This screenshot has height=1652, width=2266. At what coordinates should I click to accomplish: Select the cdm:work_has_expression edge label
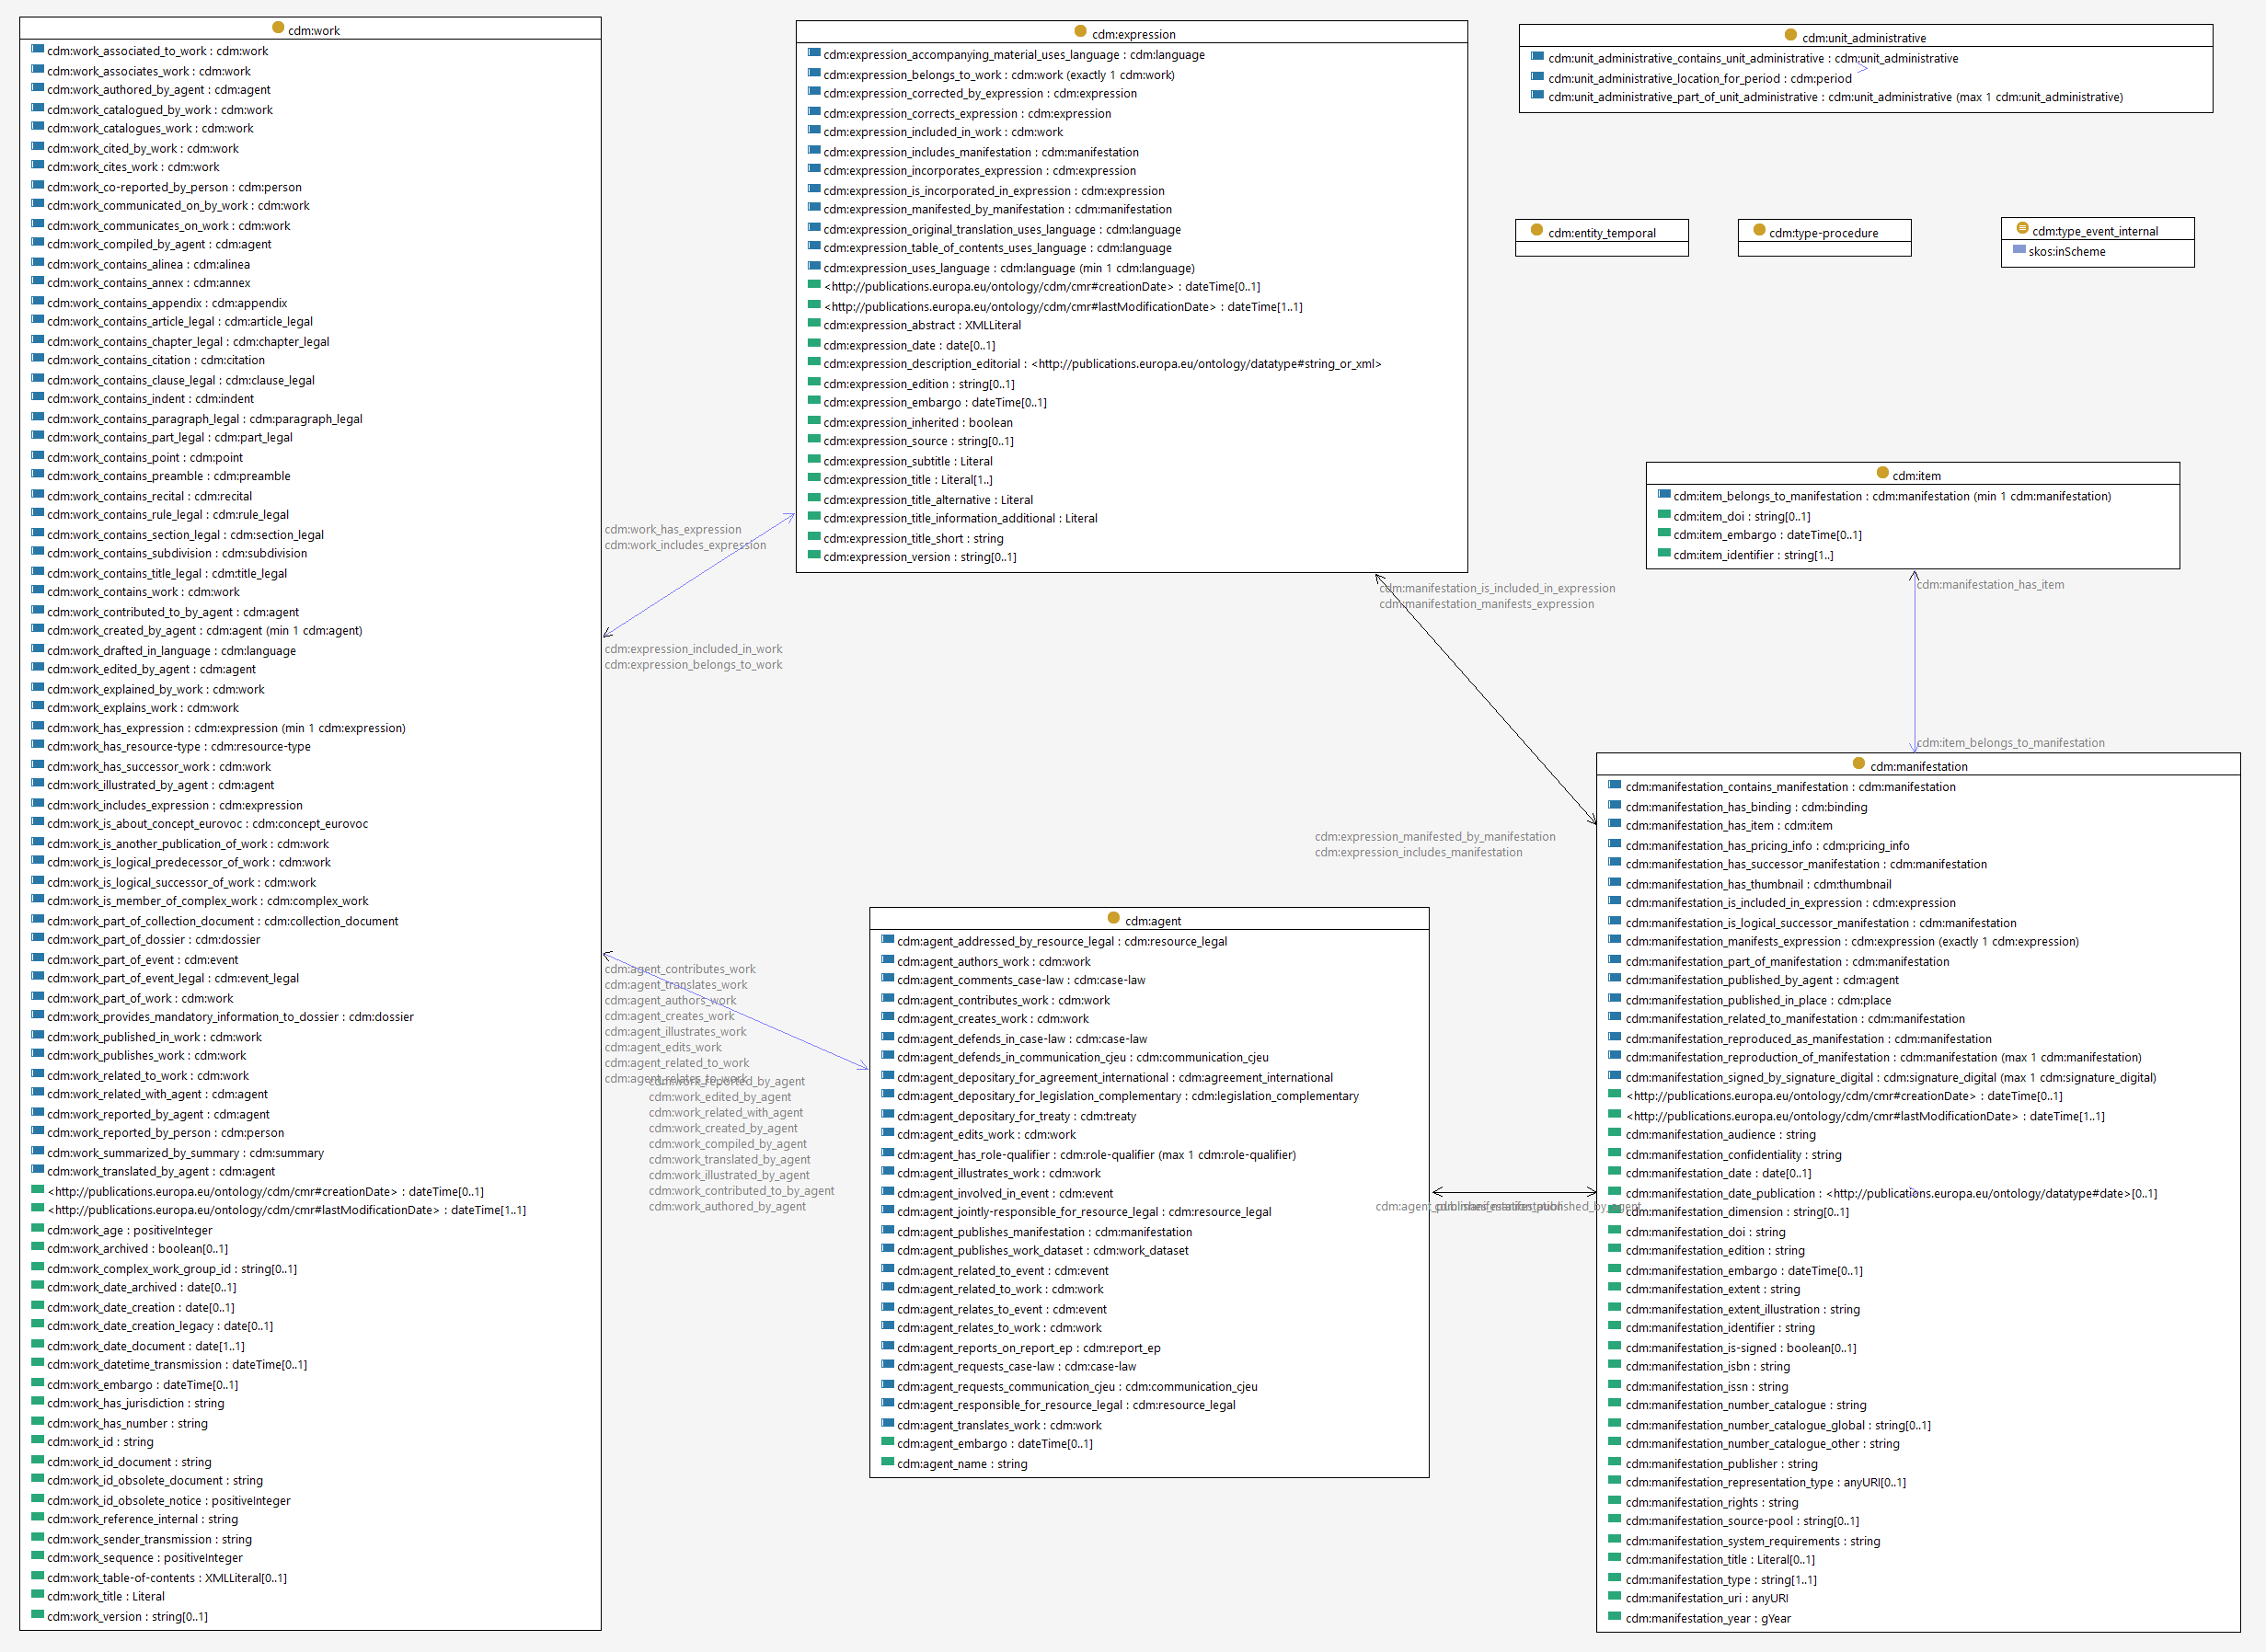[x=673, y=530]
